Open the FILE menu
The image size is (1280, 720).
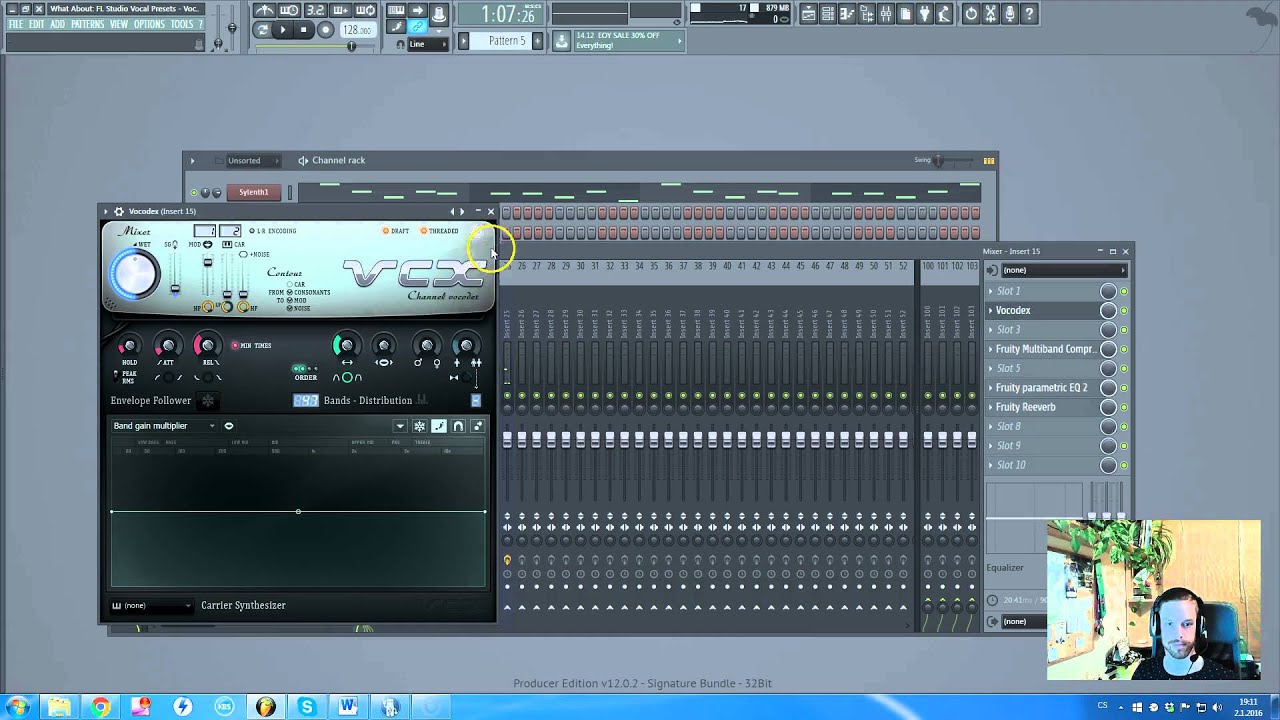pos(15,24)
